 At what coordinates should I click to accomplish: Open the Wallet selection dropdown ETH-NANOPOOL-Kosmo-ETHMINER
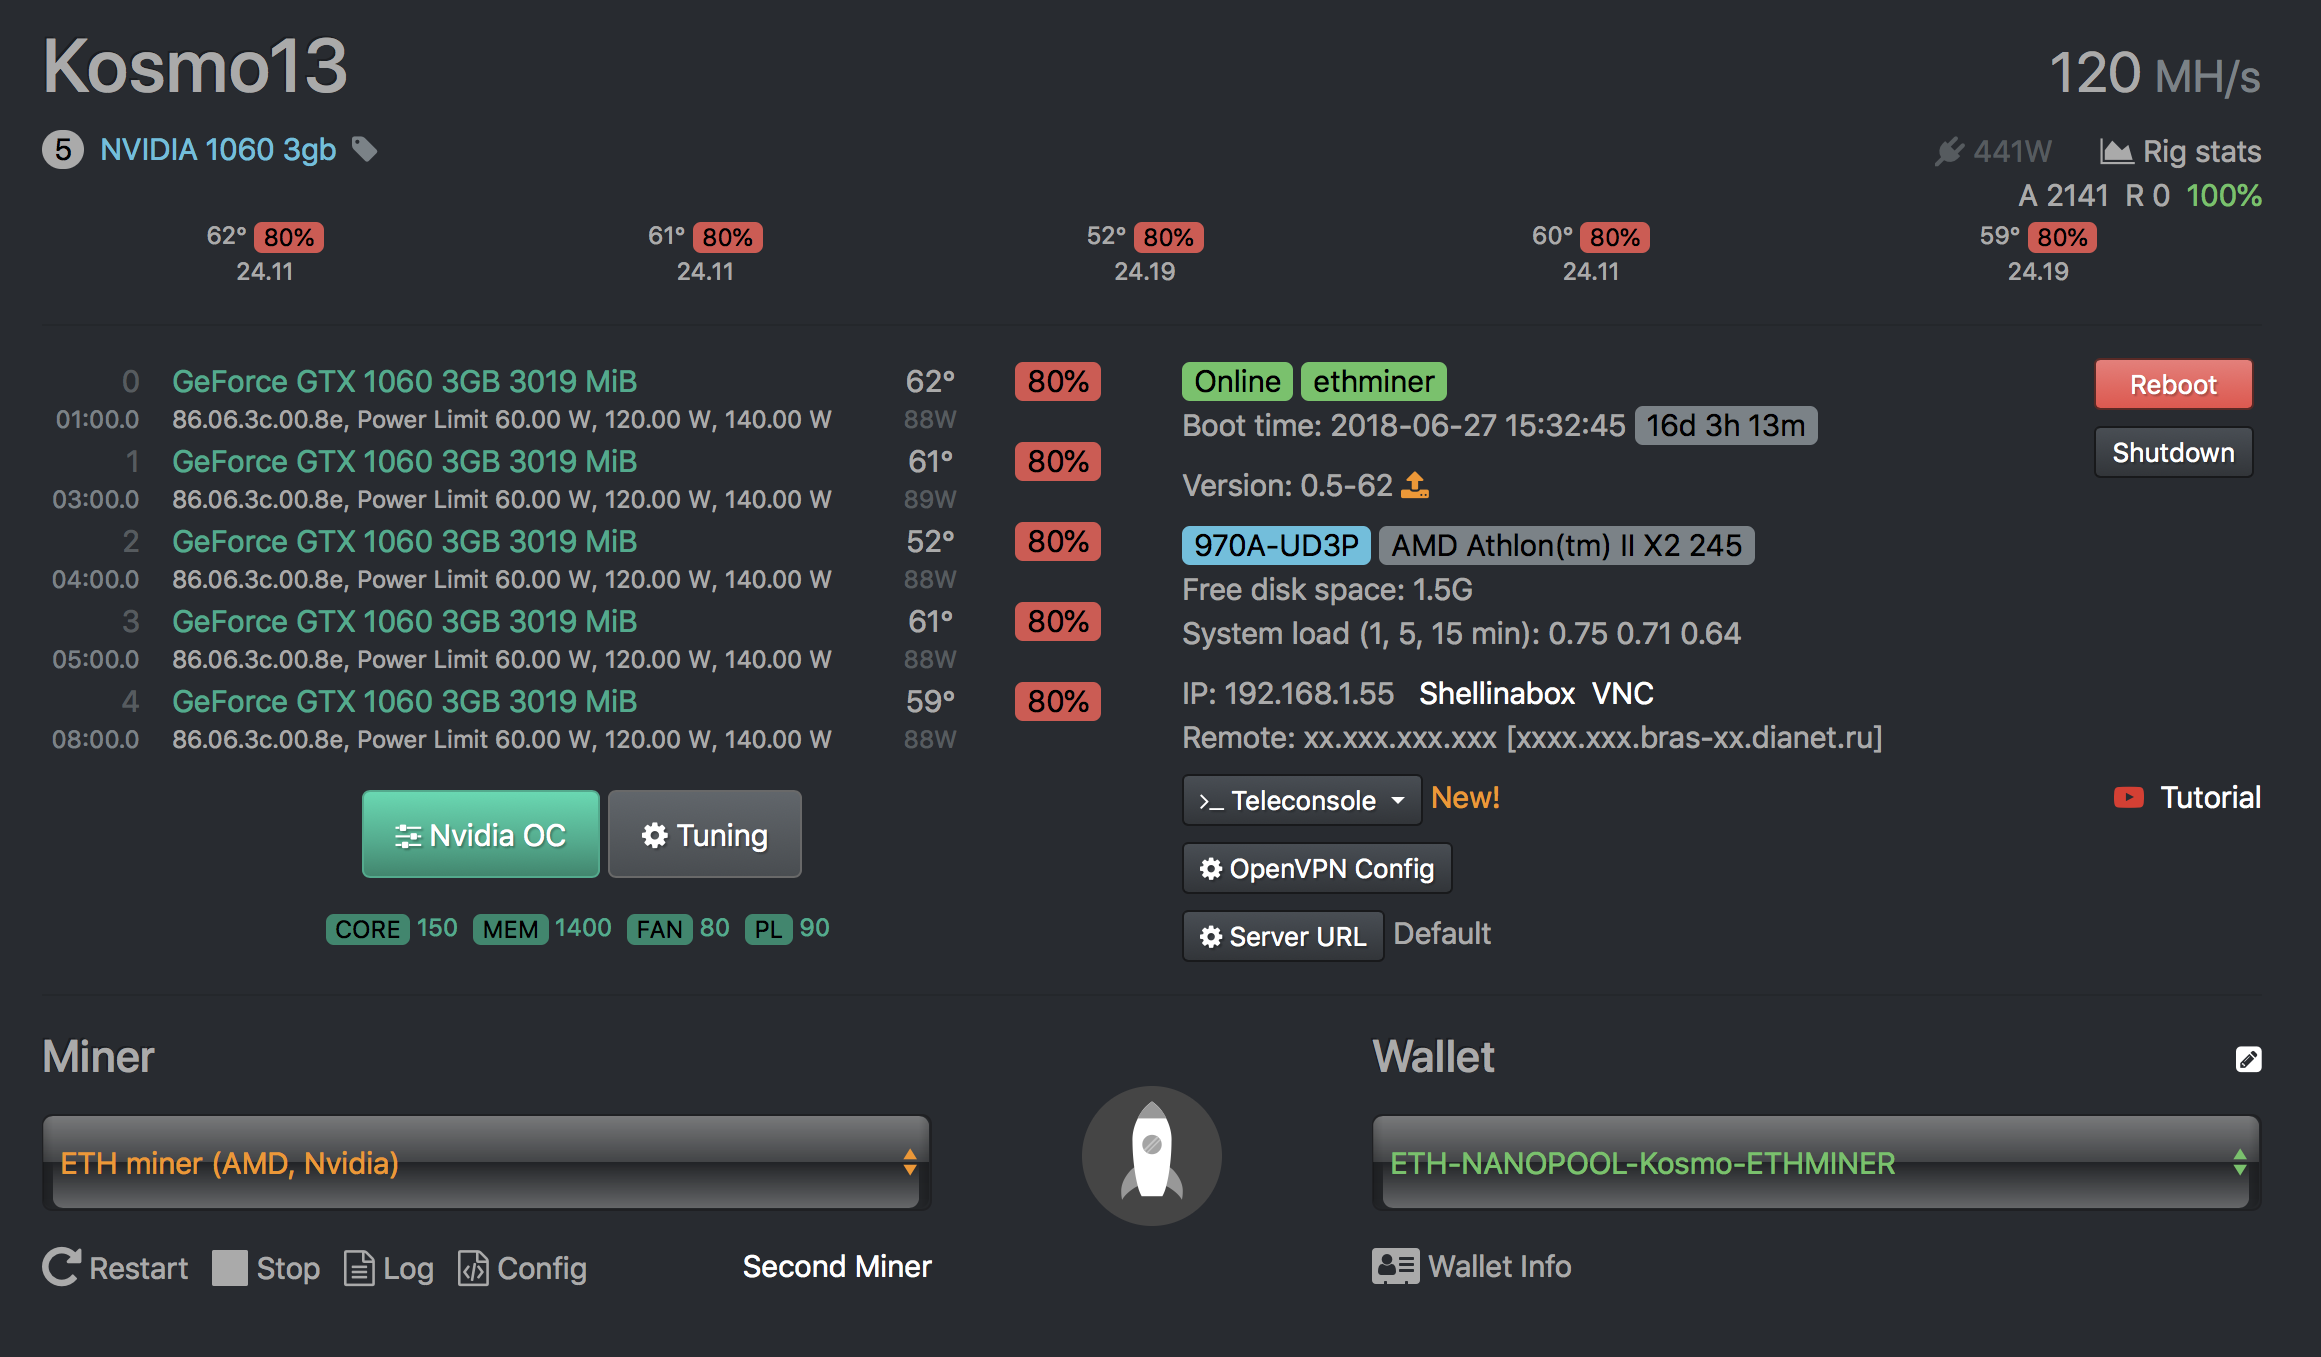(x=1816, y=1163)
